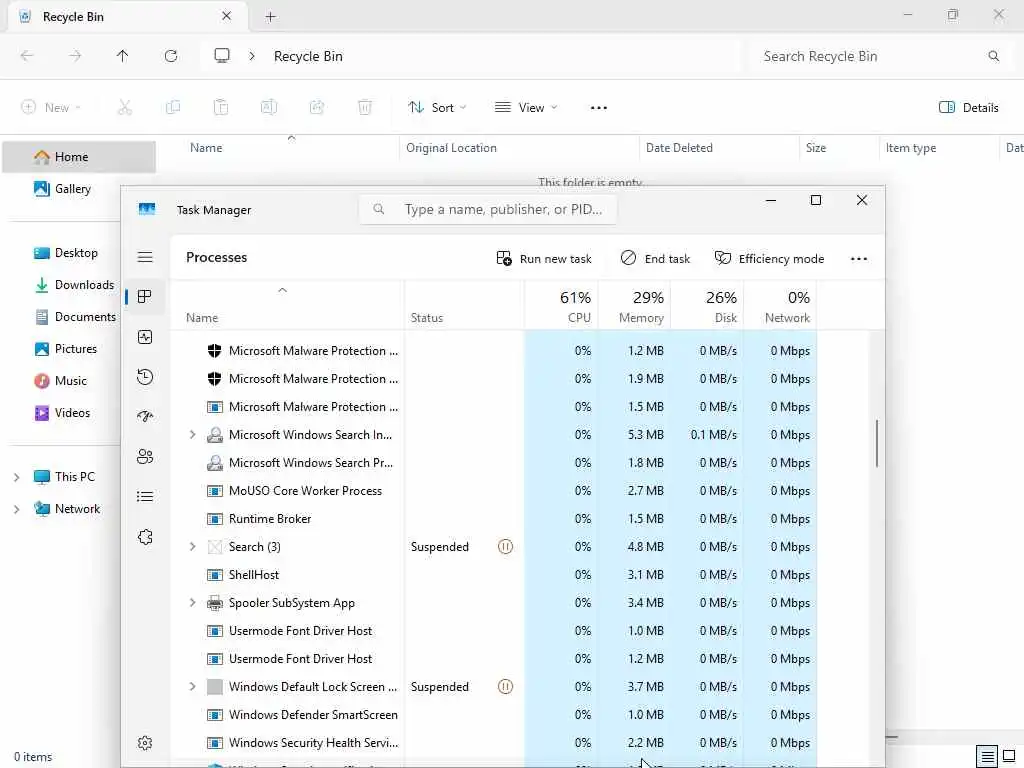Click Task Manager vertical scrollbar thumb
This screenshot has height=768, width=1024.
coord(876,443)
